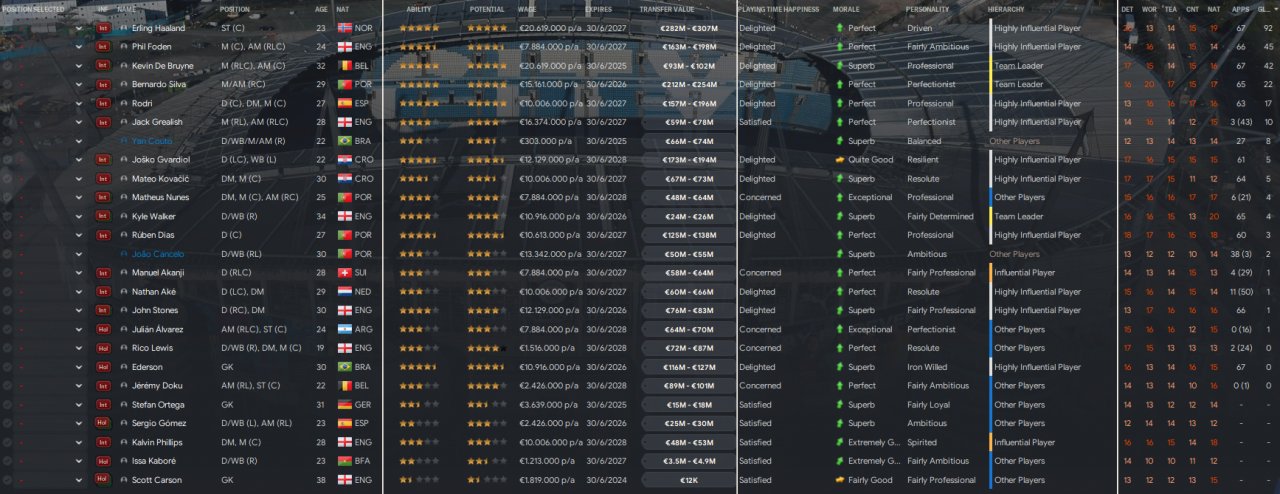Click the person icon beside Jack Grealish's name
The height and width of the screenshot is (494, 1280).
tap(124, 122)
